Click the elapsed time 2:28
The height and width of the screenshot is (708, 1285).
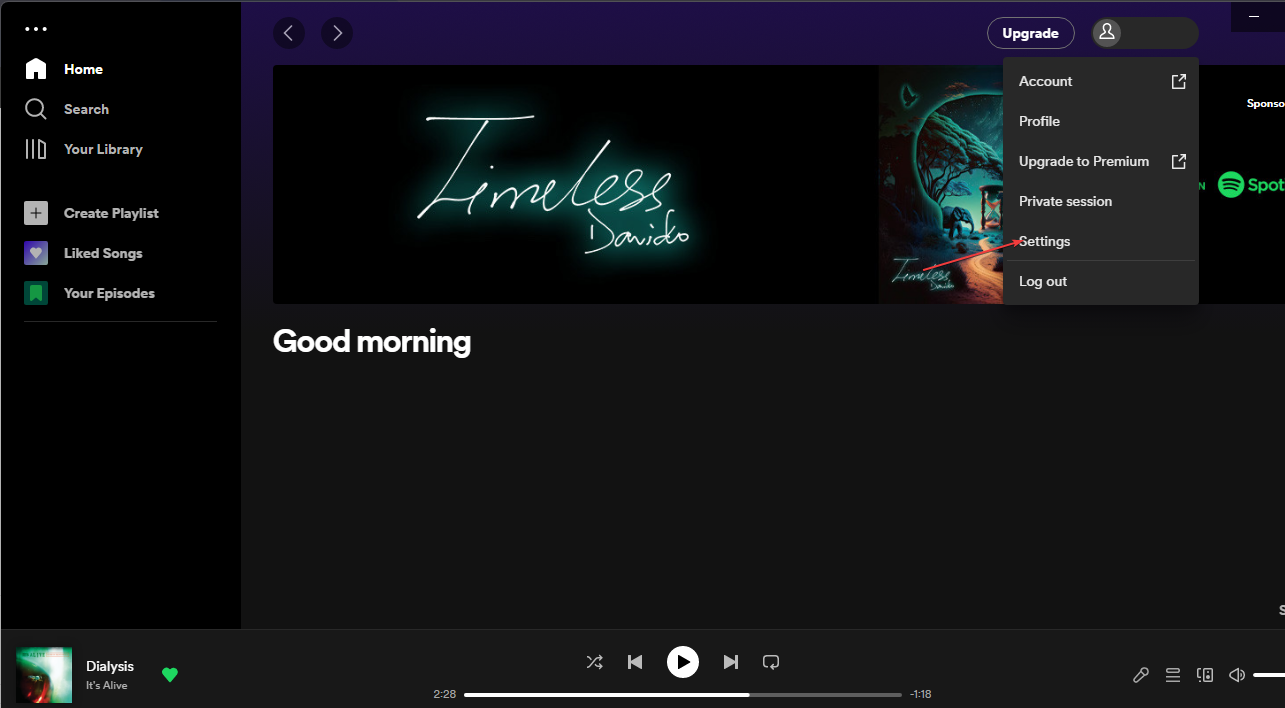444,694
